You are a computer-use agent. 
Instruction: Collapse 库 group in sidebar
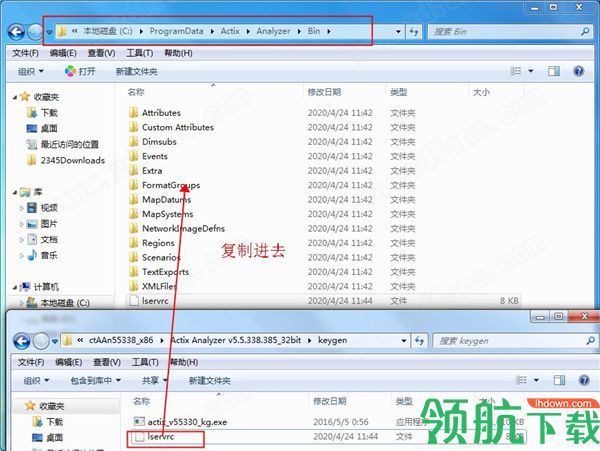tap(15, 192)
